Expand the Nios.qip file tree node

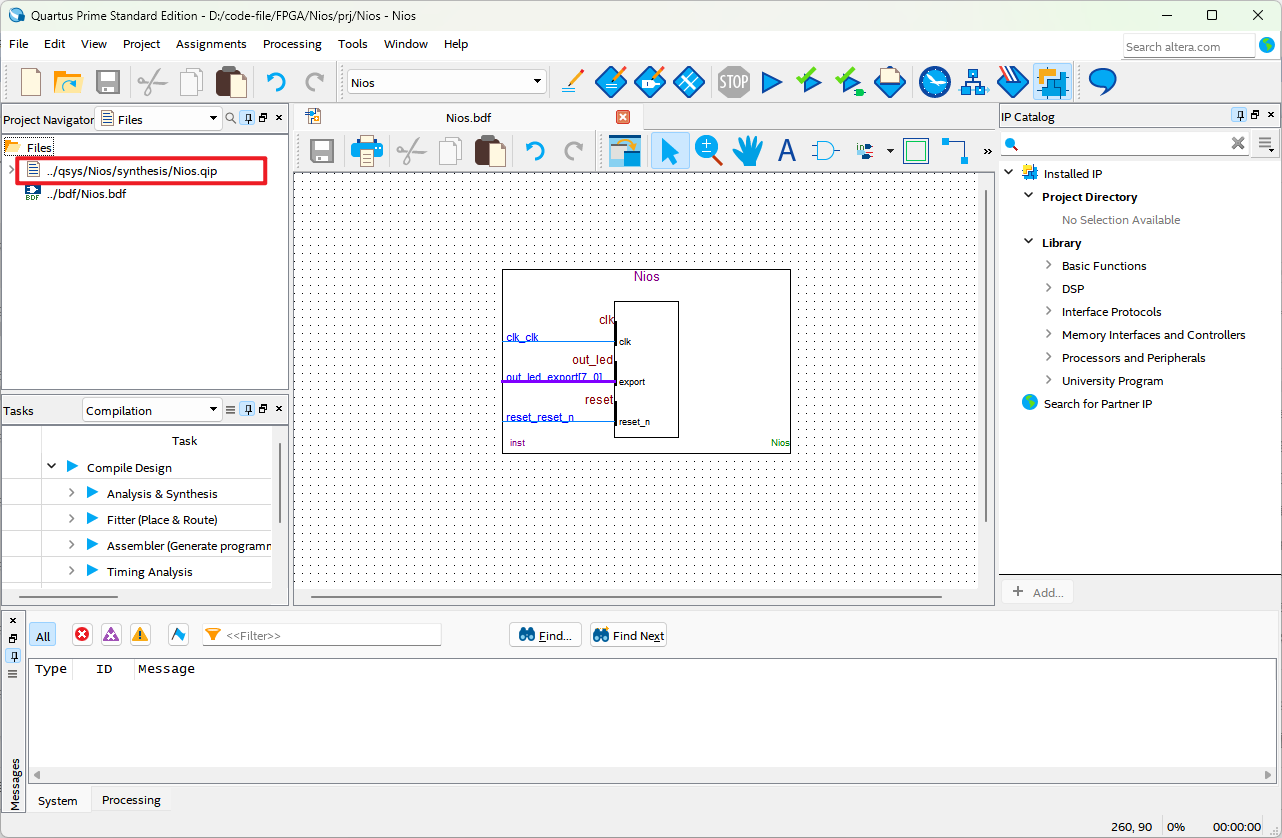point(11,170)
